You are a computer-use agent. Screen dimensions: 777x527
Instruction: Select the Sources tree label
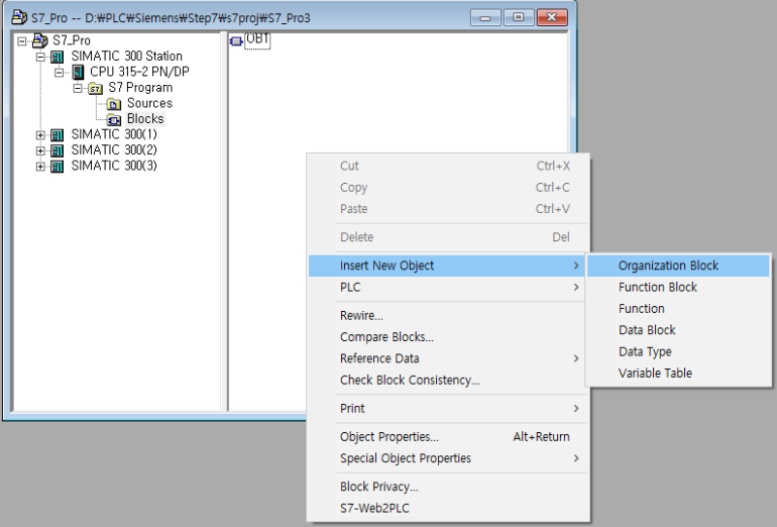(150, 103)
